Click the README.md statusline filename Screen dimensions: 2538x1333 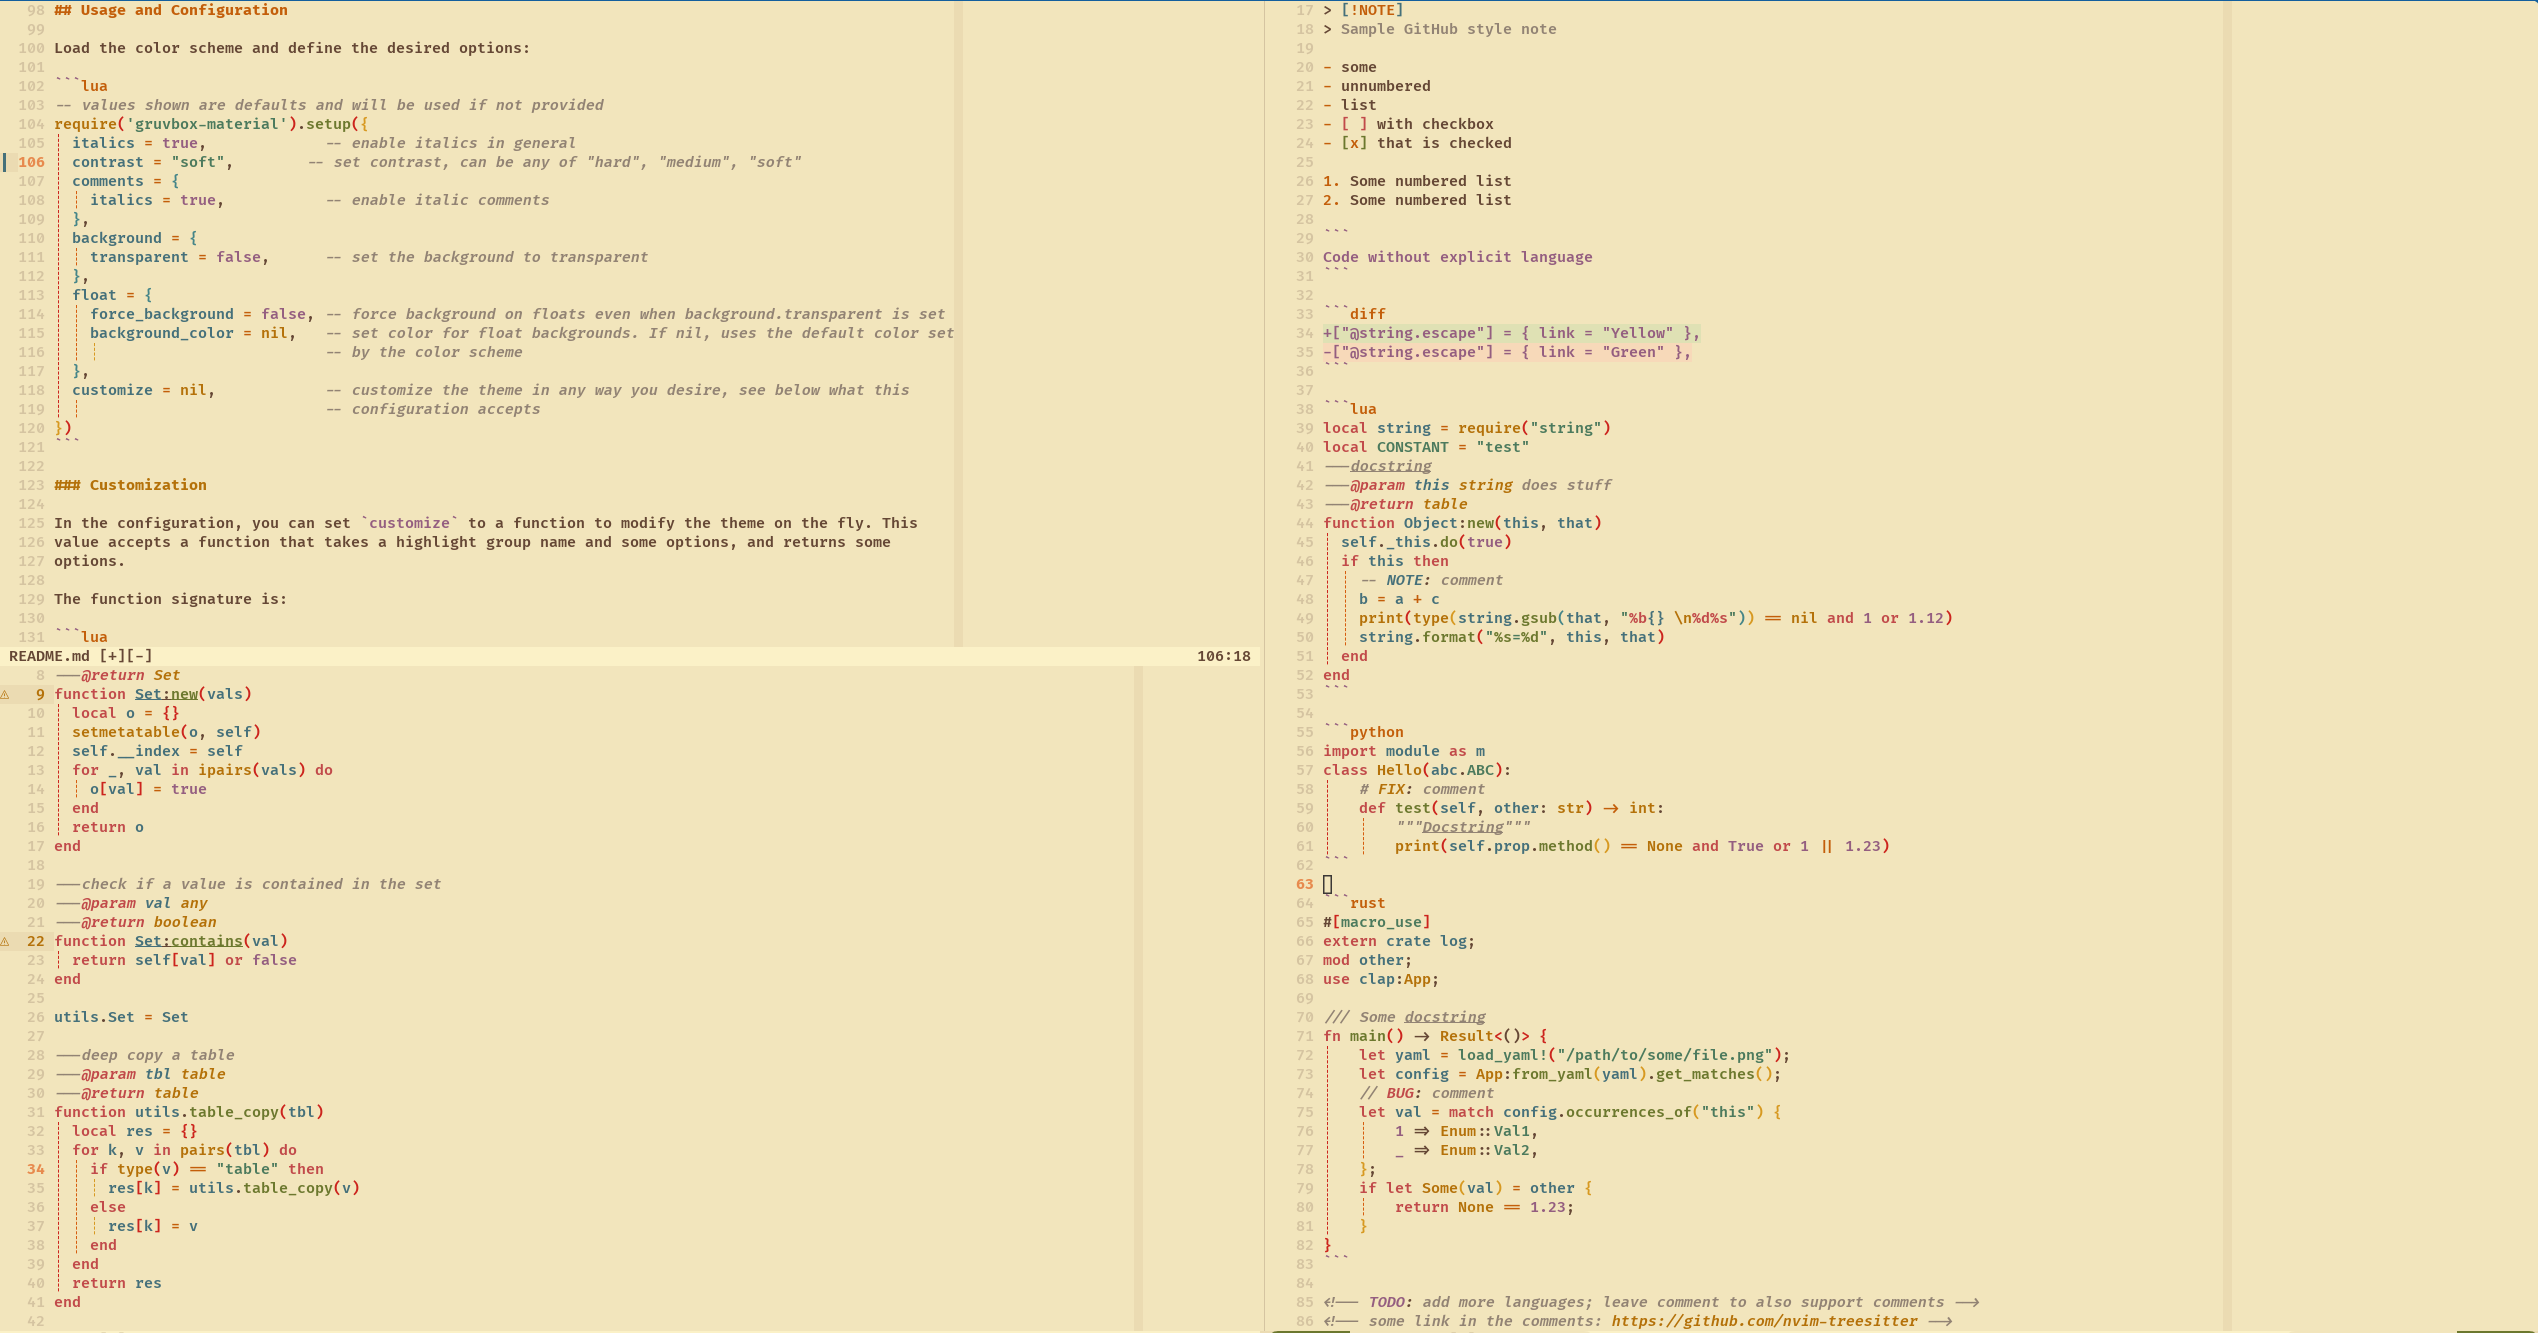click(49, 656)
